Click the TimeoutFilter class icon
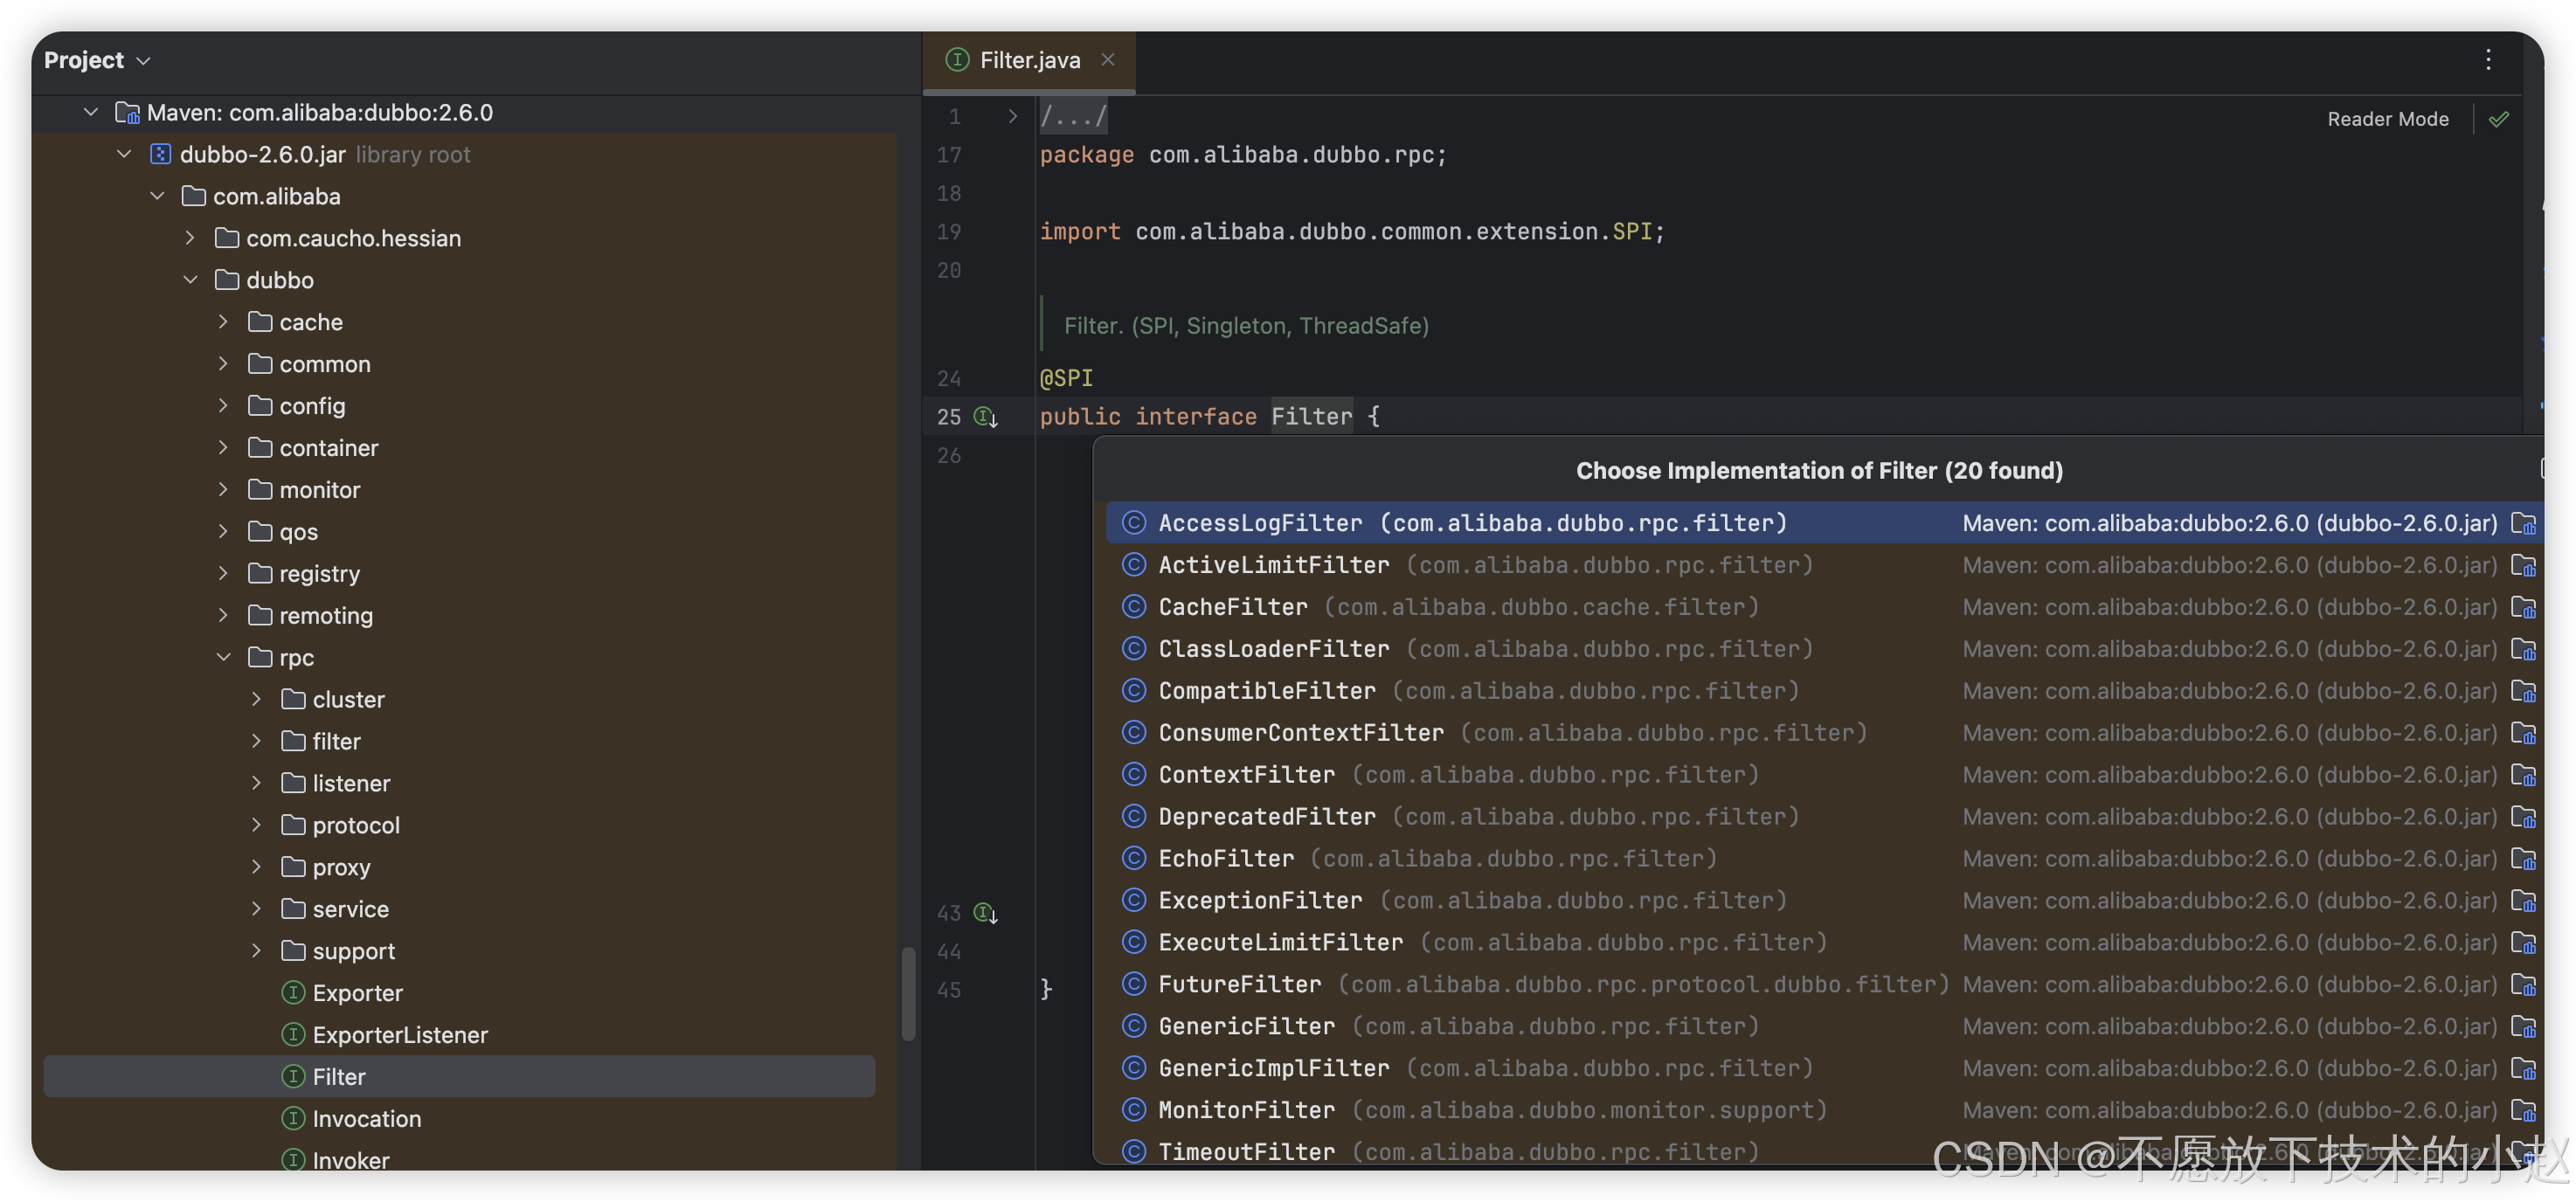 [x=1133, y=1152]
